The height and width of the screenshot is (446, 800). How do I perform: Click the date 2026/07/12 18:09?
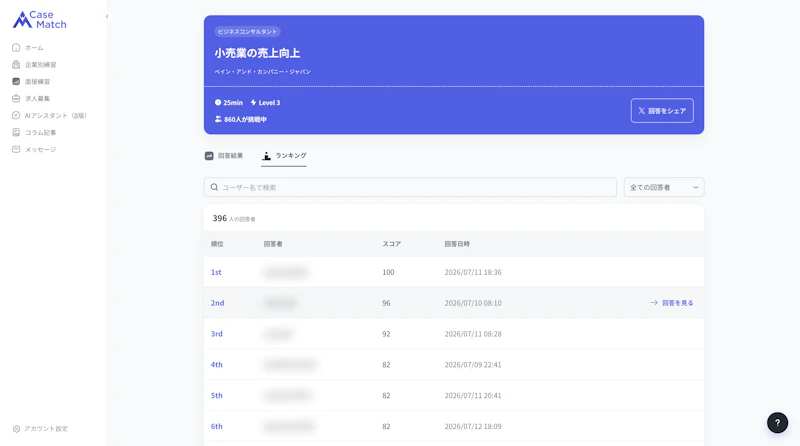(x=473, y=427)
